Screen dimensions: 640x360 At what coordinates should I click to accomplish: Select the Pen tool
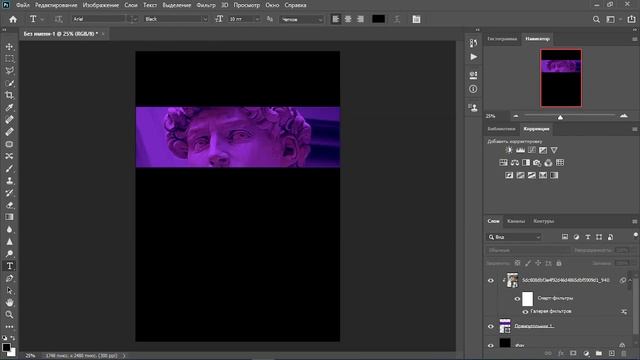tap(9, 278)
